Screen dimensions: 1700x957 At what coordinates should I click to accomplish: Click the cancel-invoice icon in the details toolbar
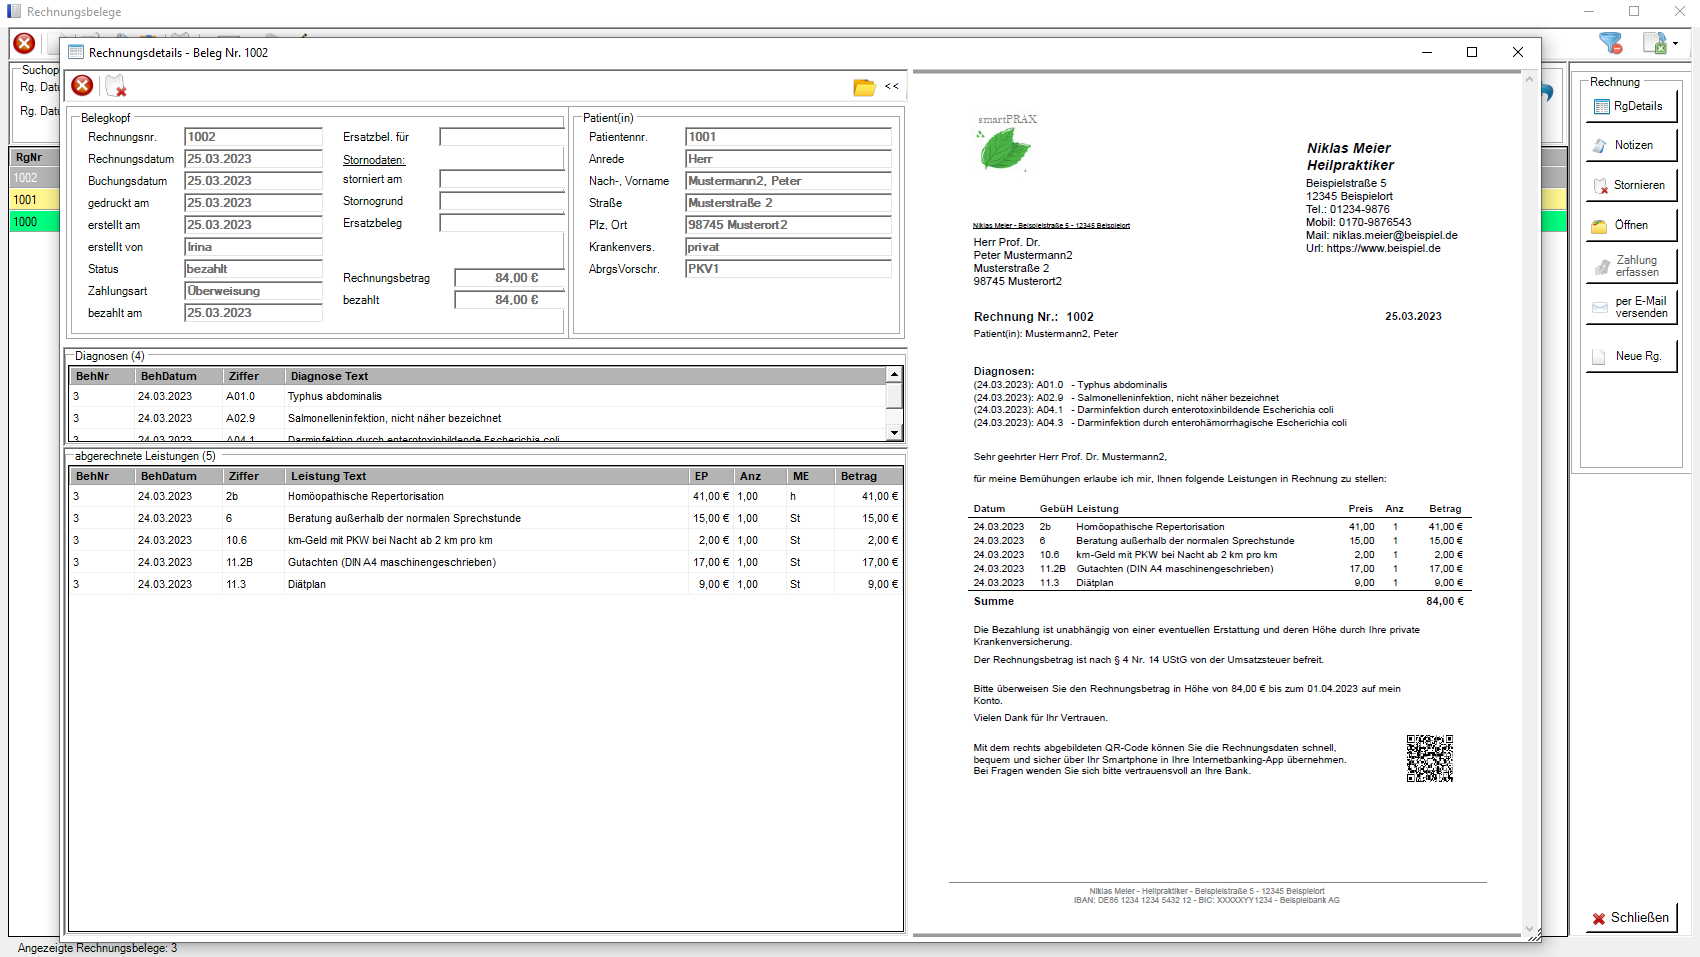coord(116,86)
